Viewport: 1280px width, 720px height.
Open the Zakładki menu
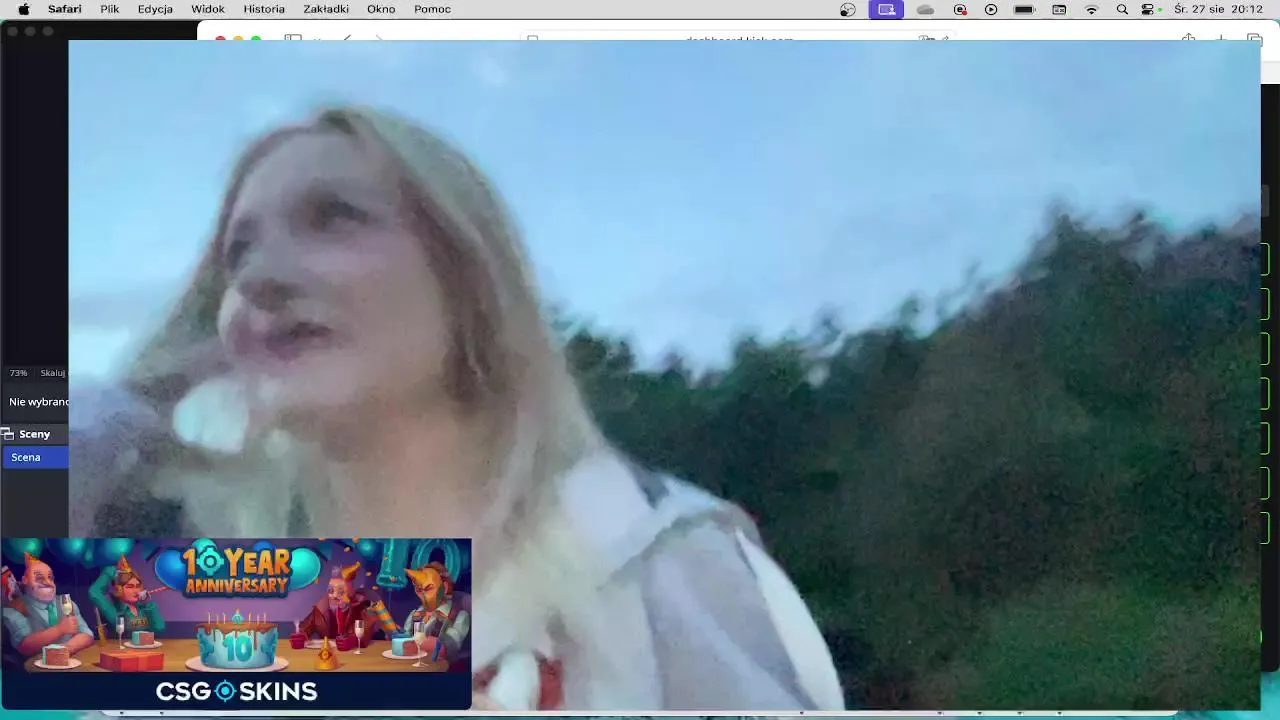[326, 9]
